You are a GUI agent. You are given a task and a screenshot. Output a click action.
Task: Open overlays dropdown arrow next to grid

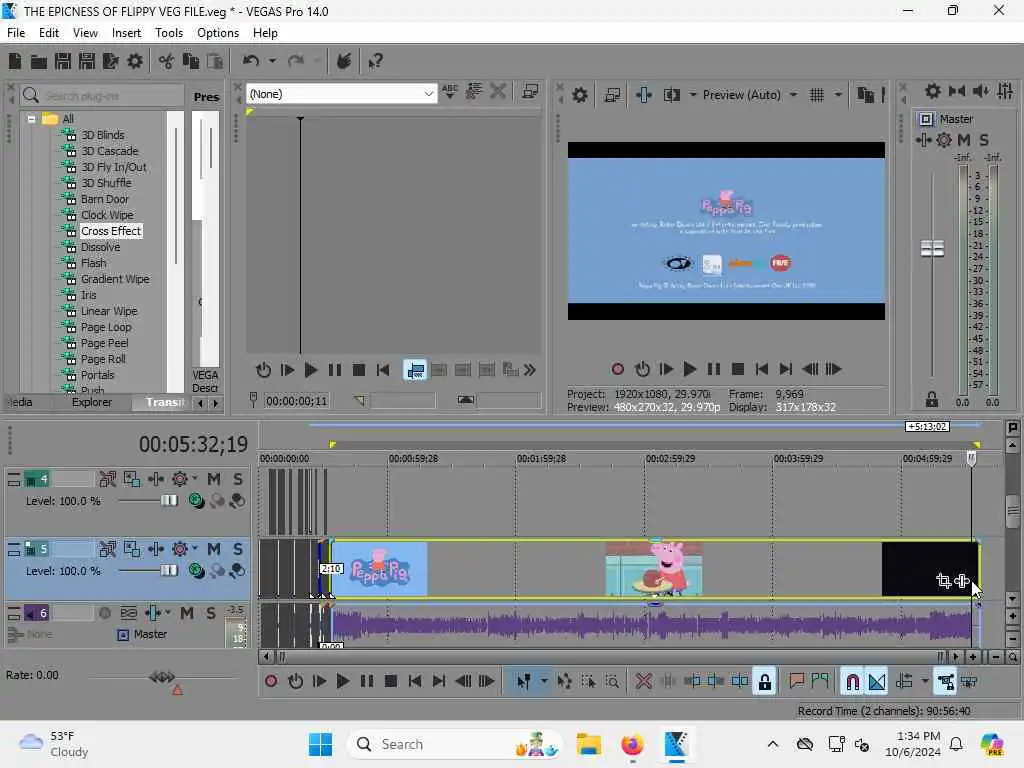[x=838, y=95]
